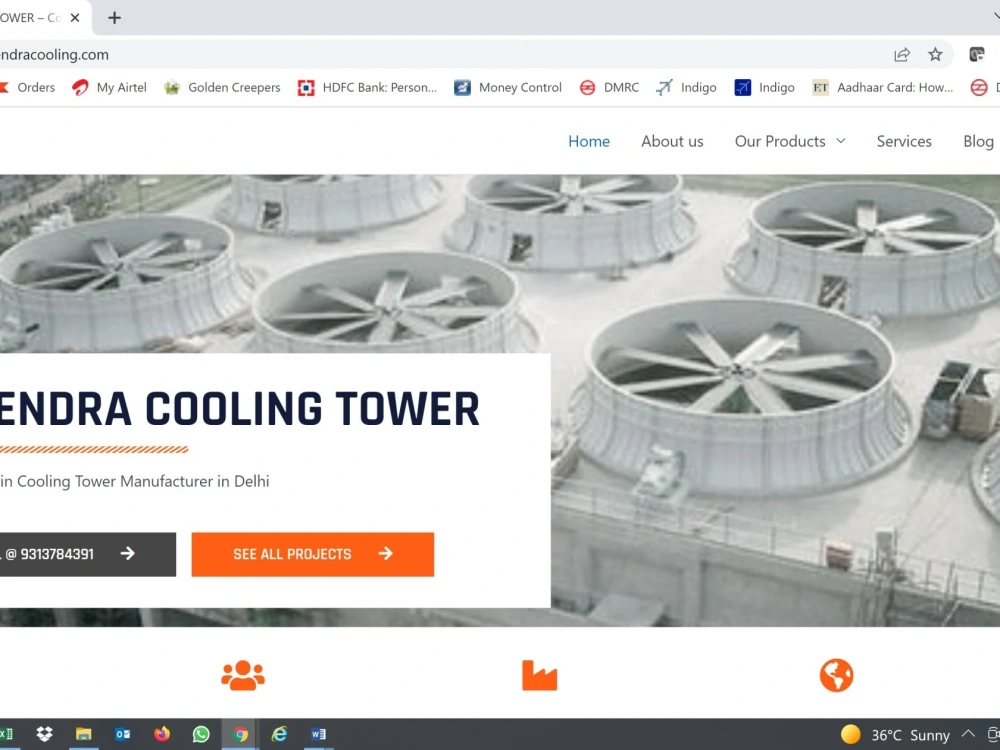The image size is (1000, 750).
Task: Open the Orders bookmark
Action: coord(27,87)
